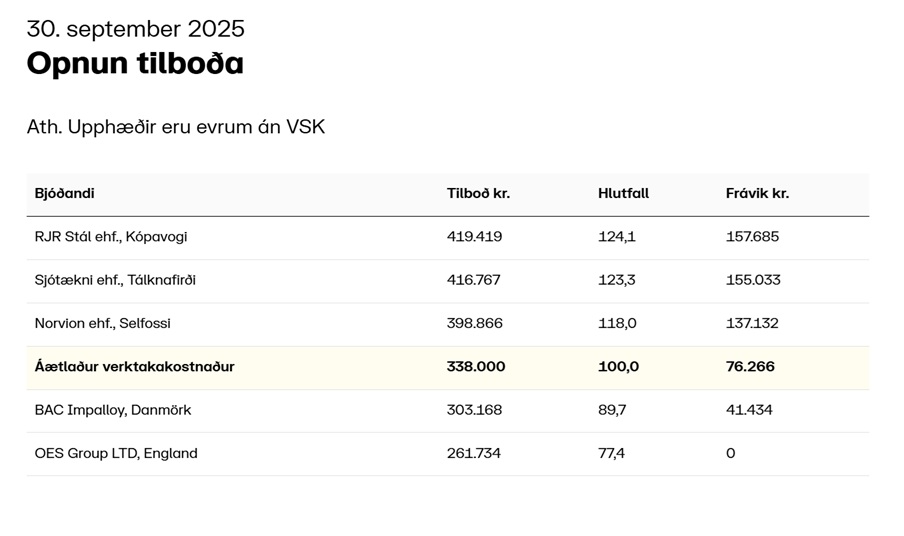Screen dimensions: 904x536
Task: Click the deviation value 137.132
Action: (x=752, y=323)
